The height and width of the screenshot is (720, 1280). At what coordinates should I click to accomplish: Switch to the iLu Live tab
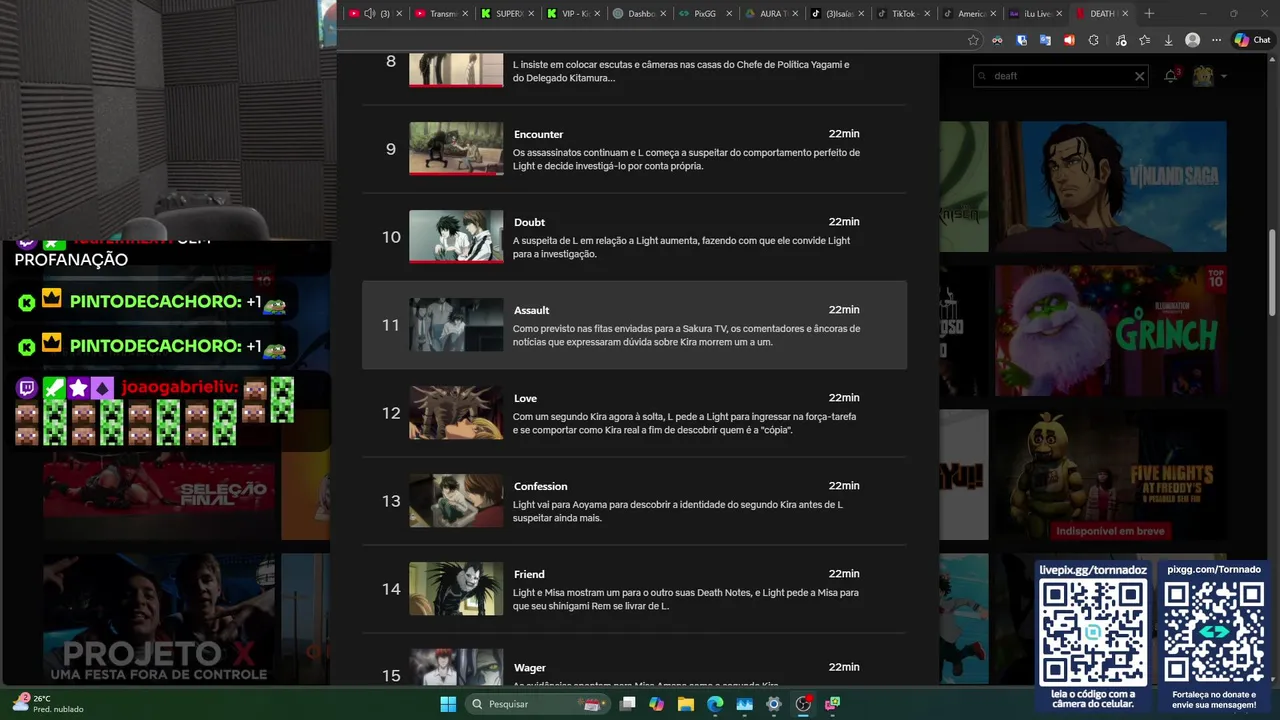(1036, 13)
